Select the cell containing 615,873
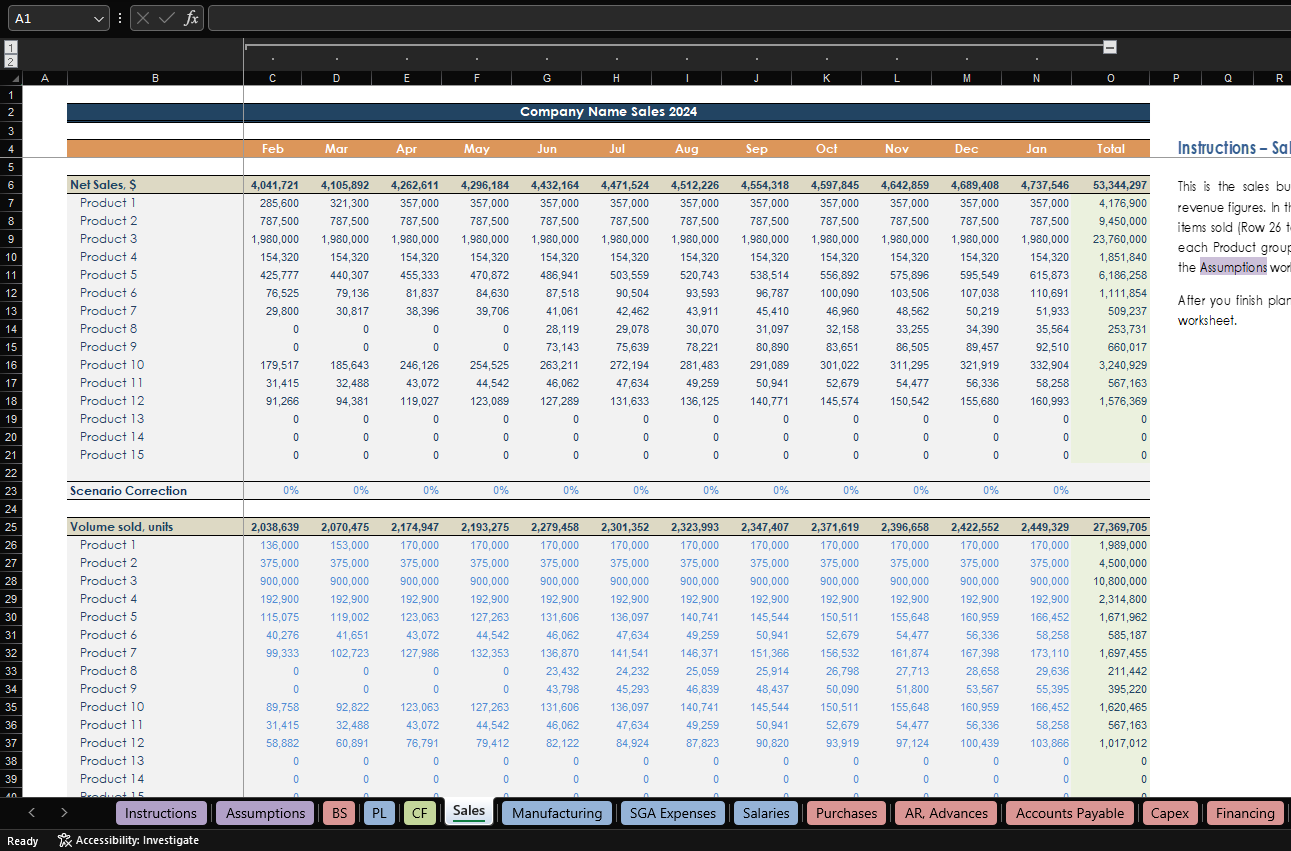Viewport: 1291px width, 851px height. (1036, 275)
